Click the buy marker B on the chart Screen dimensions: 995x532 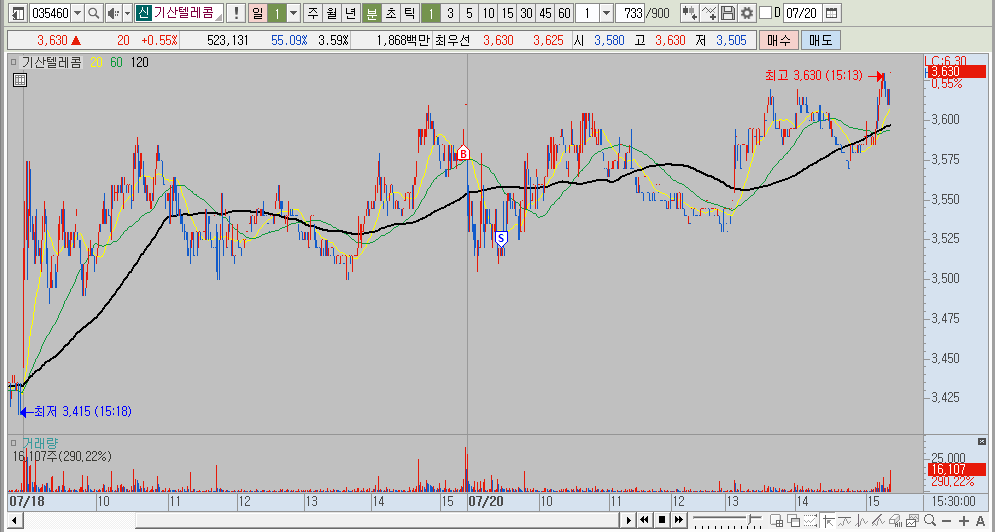click(x=463, y=153)
